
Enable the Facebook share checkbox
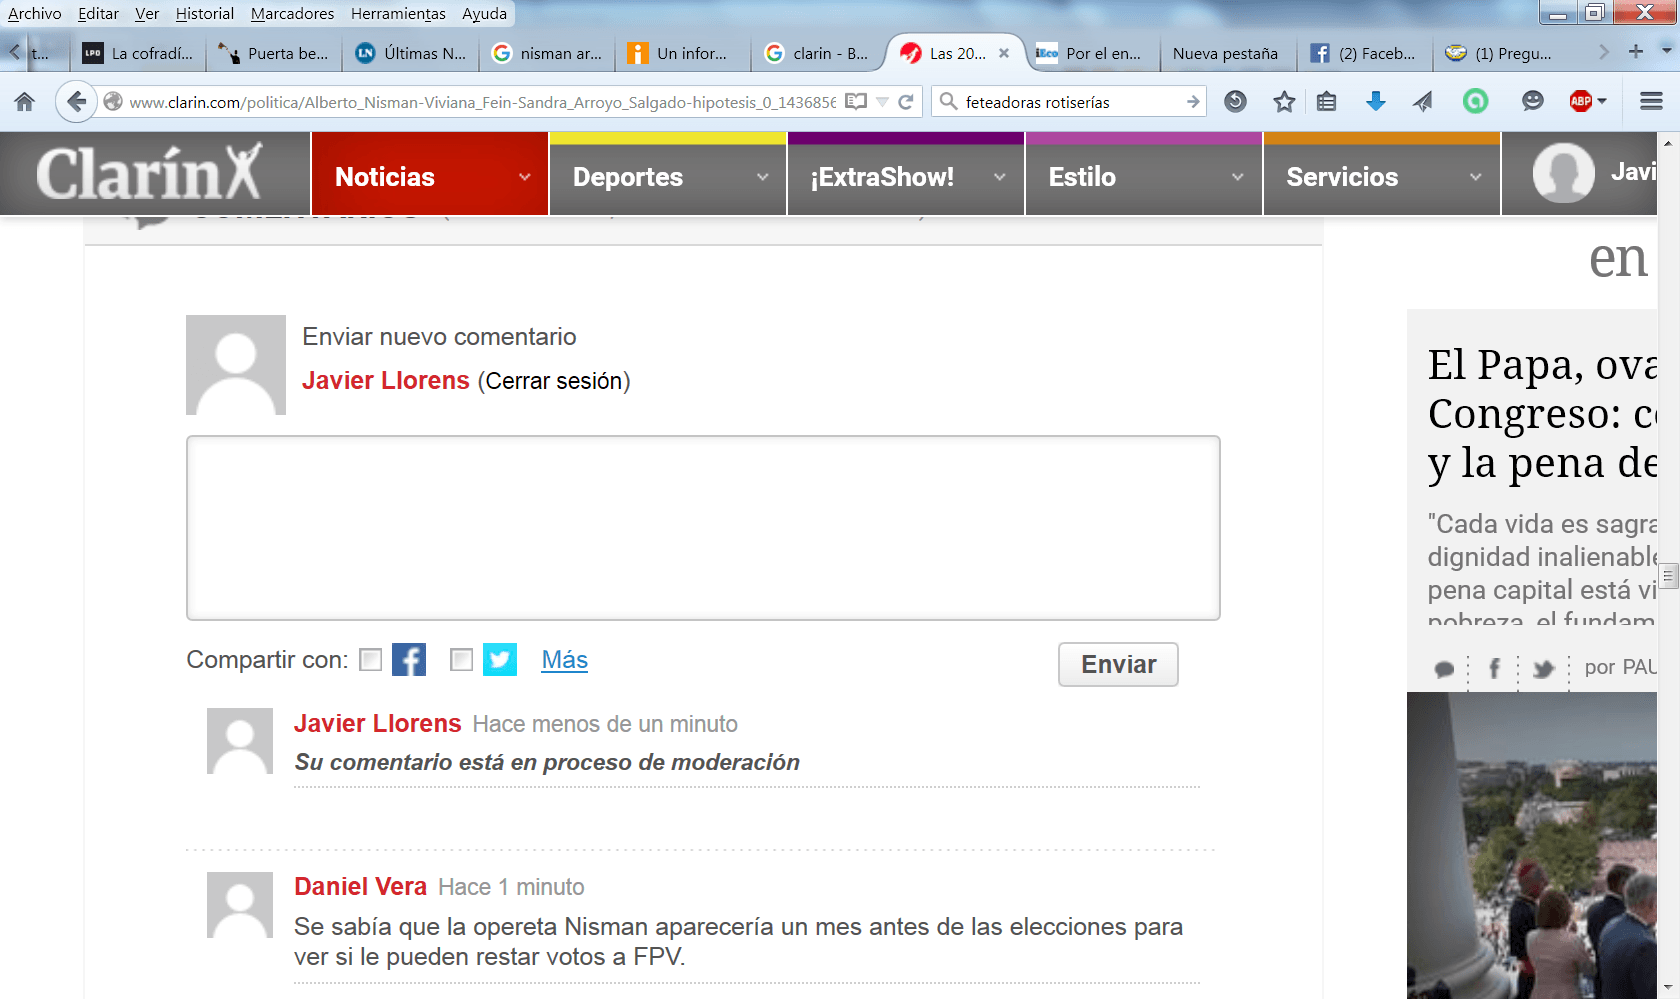(371, 660)
